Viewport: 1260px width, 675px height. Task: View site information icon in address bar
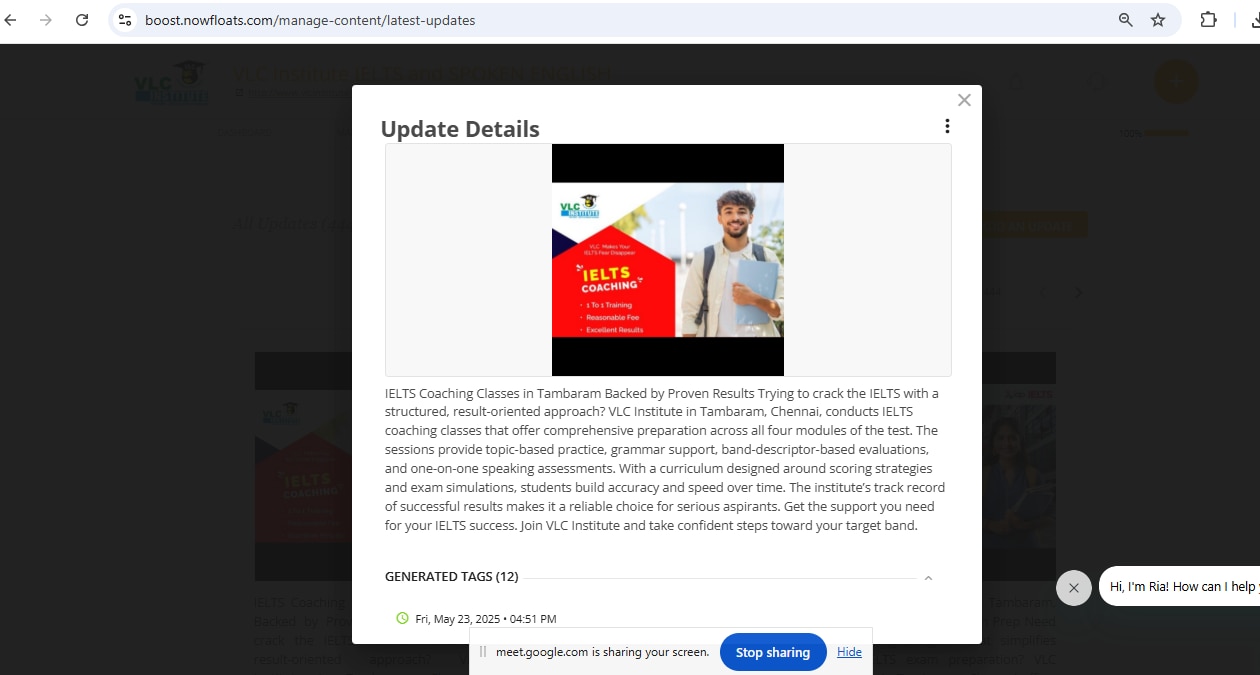coord(125,20)
